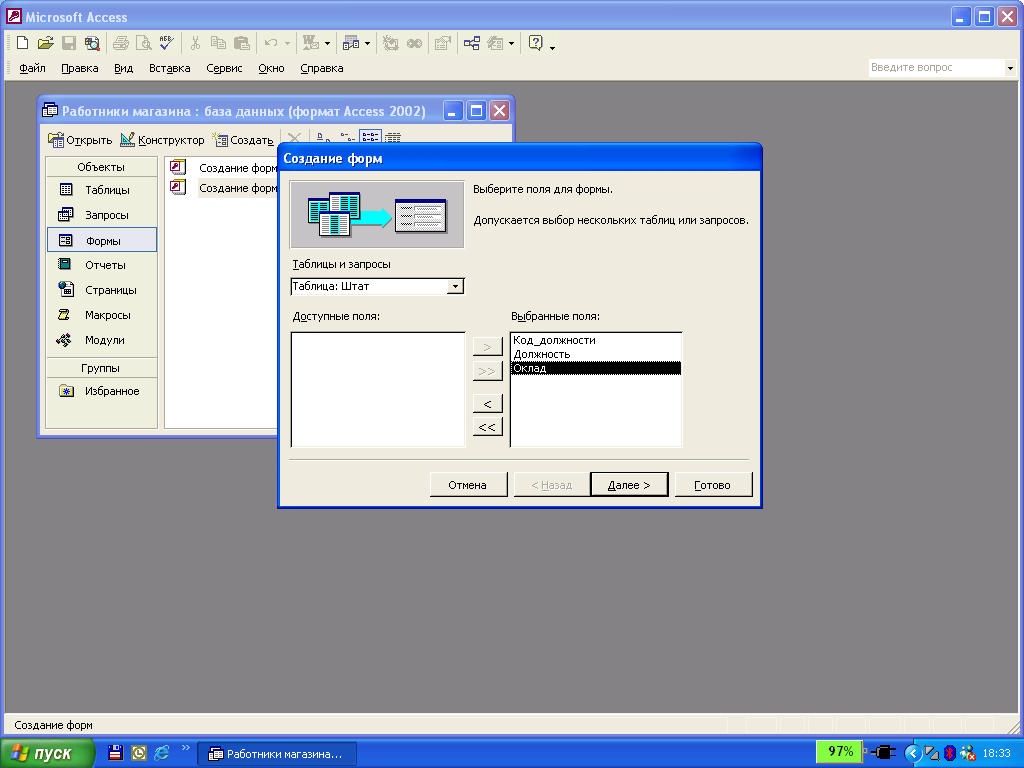The height and width of the screenshot is (768, 1024).
Task: Click Создать in database window toolbar
Action: pyautogui.click(x=243, y=140)
